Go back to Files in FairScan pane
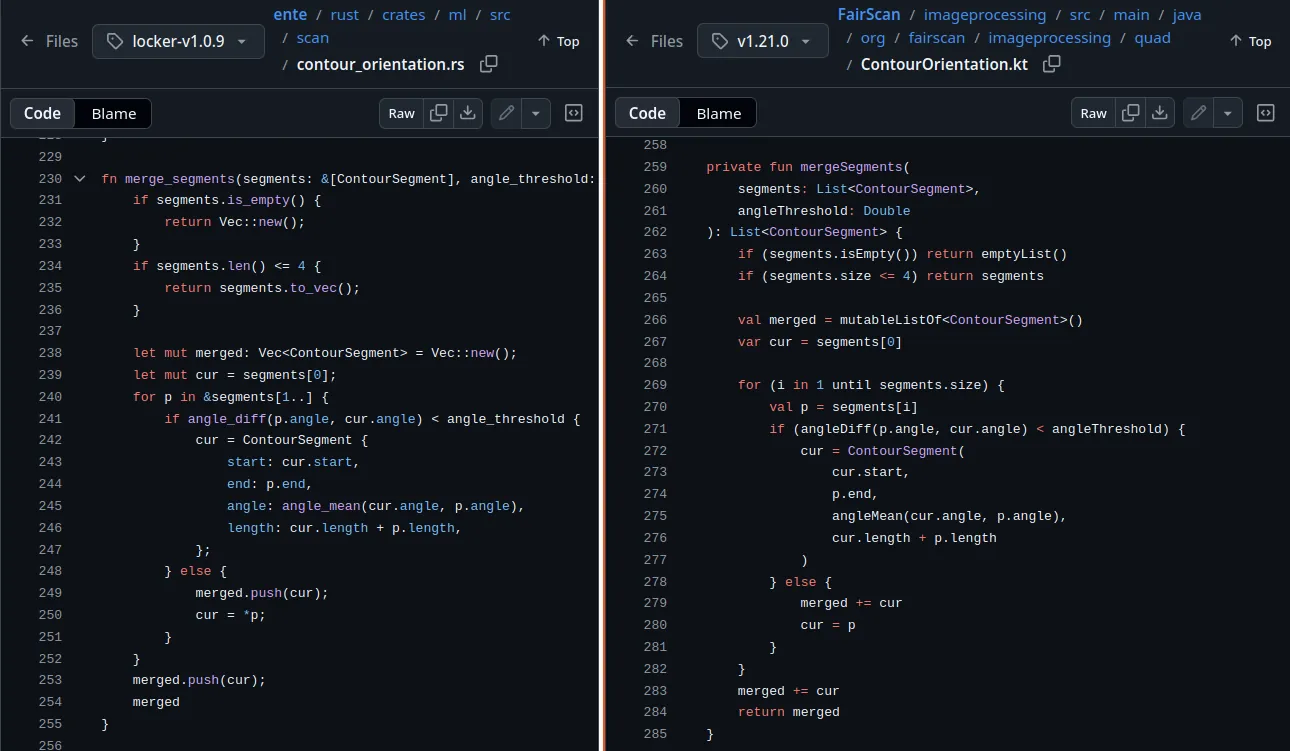The height and width of the screenshot is (751, 1290). click(x=655, y=41)
